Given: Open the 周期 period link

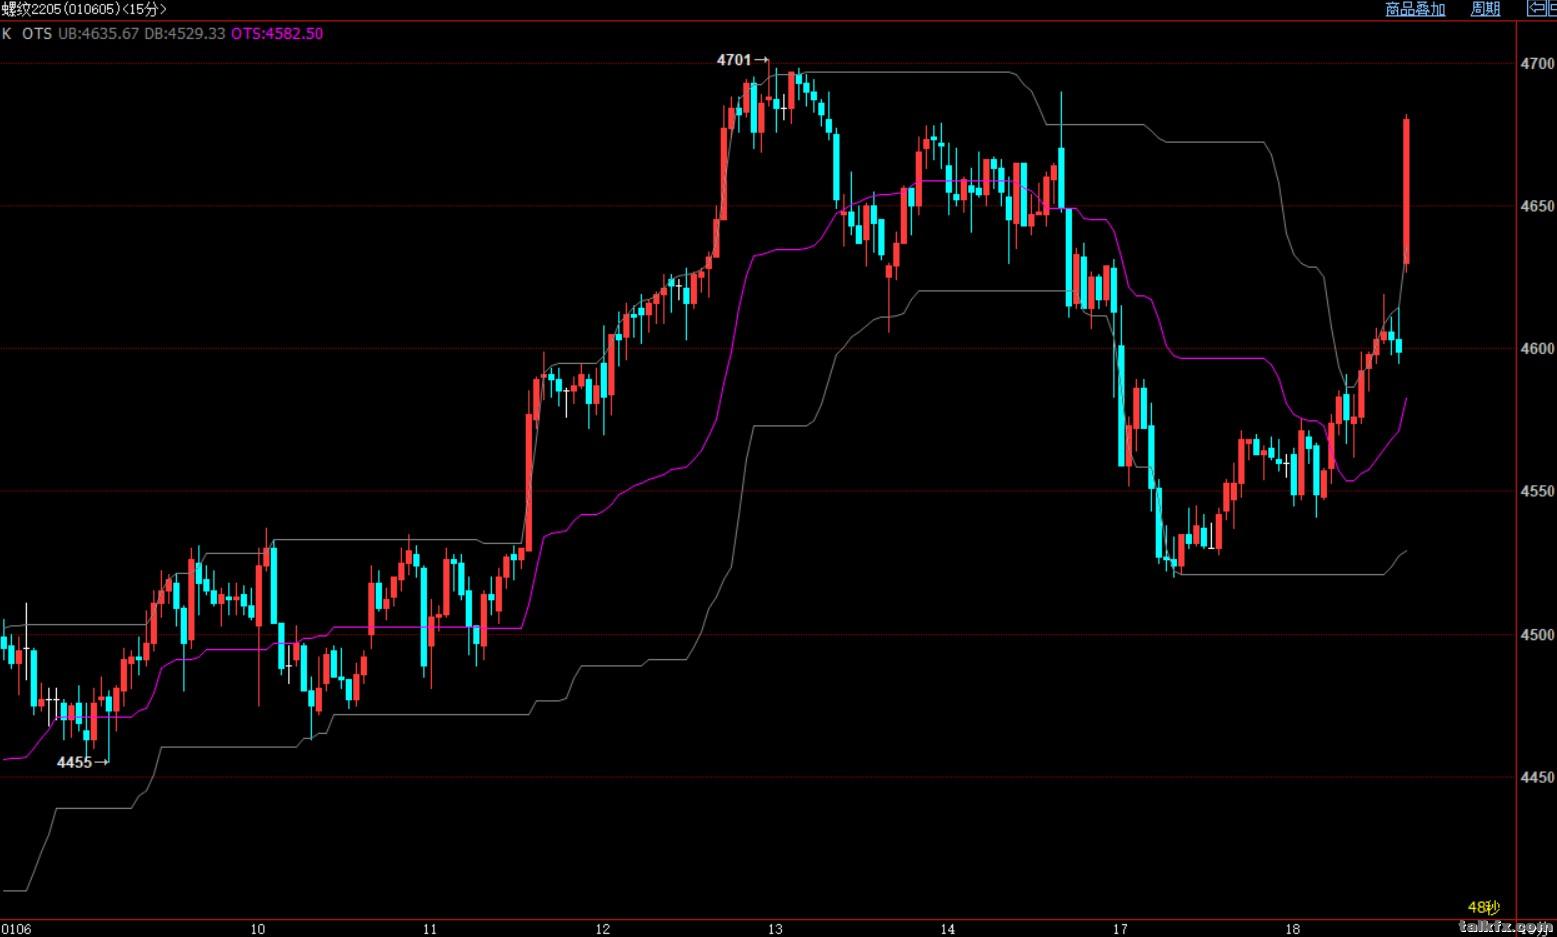Looking at the screenshot, I should coord(1485,9).
